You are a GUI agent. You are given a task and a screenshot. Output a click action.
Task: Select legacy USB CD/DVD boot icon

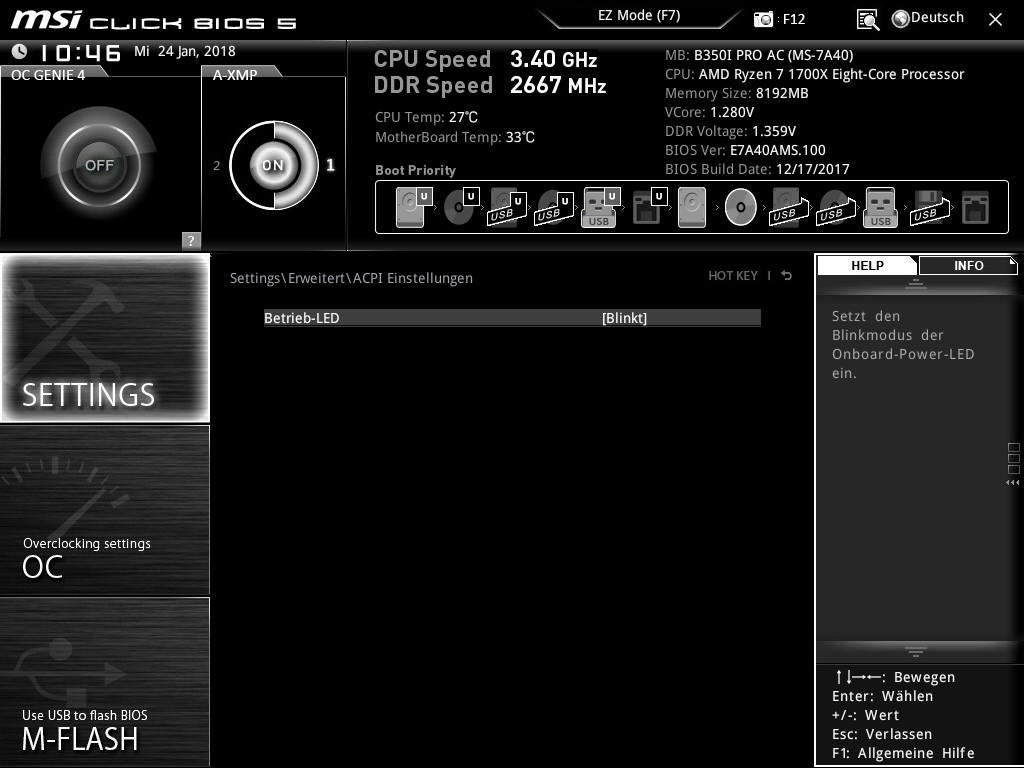coord(835,207)
